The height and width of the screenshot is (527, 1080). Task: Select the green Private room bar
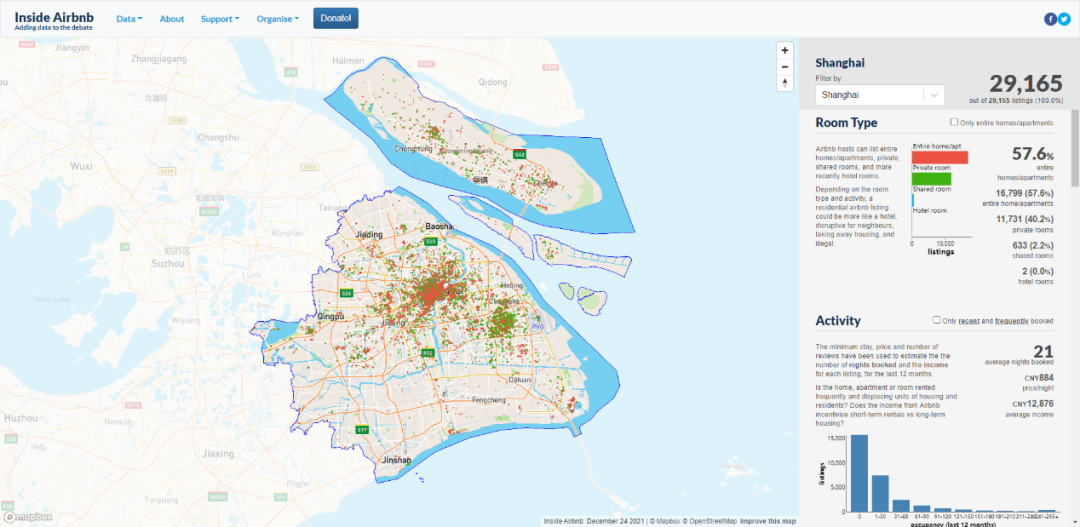point(931,178)
